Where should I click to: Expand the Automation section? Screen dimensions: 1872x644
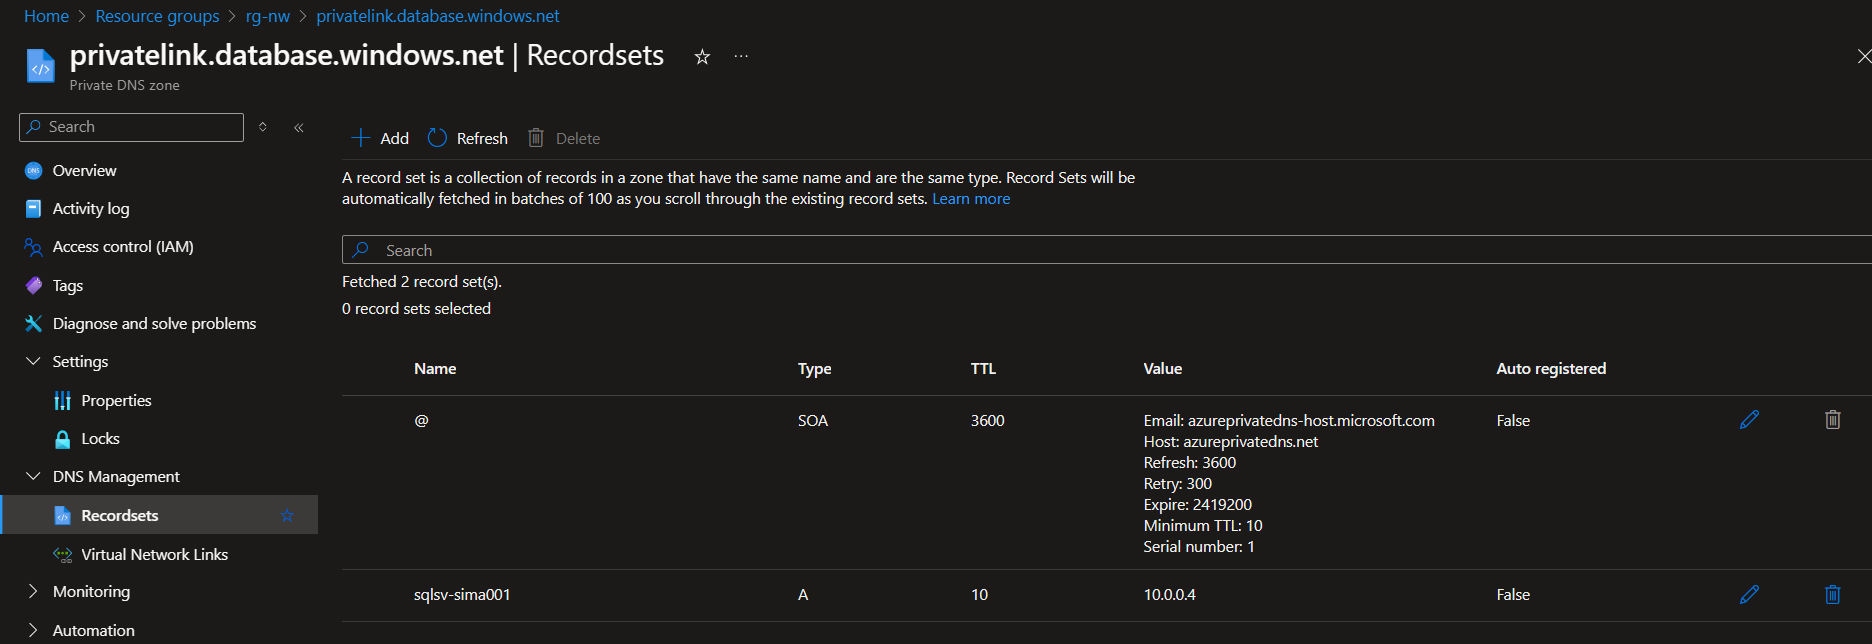[33, 630]
